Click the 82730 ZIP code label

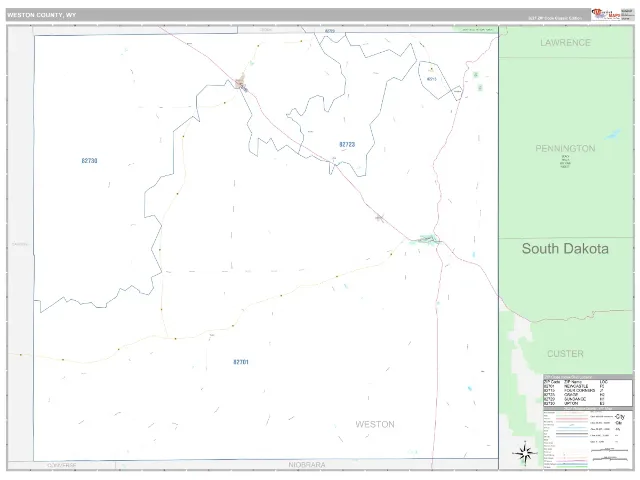[x=89, y=161]
